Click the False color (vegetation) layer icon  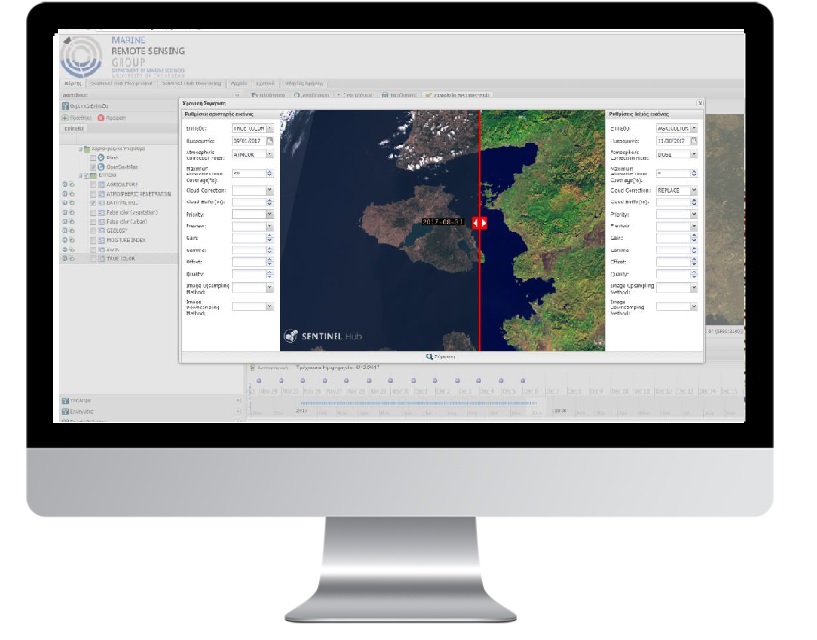[x=102, y=213]
